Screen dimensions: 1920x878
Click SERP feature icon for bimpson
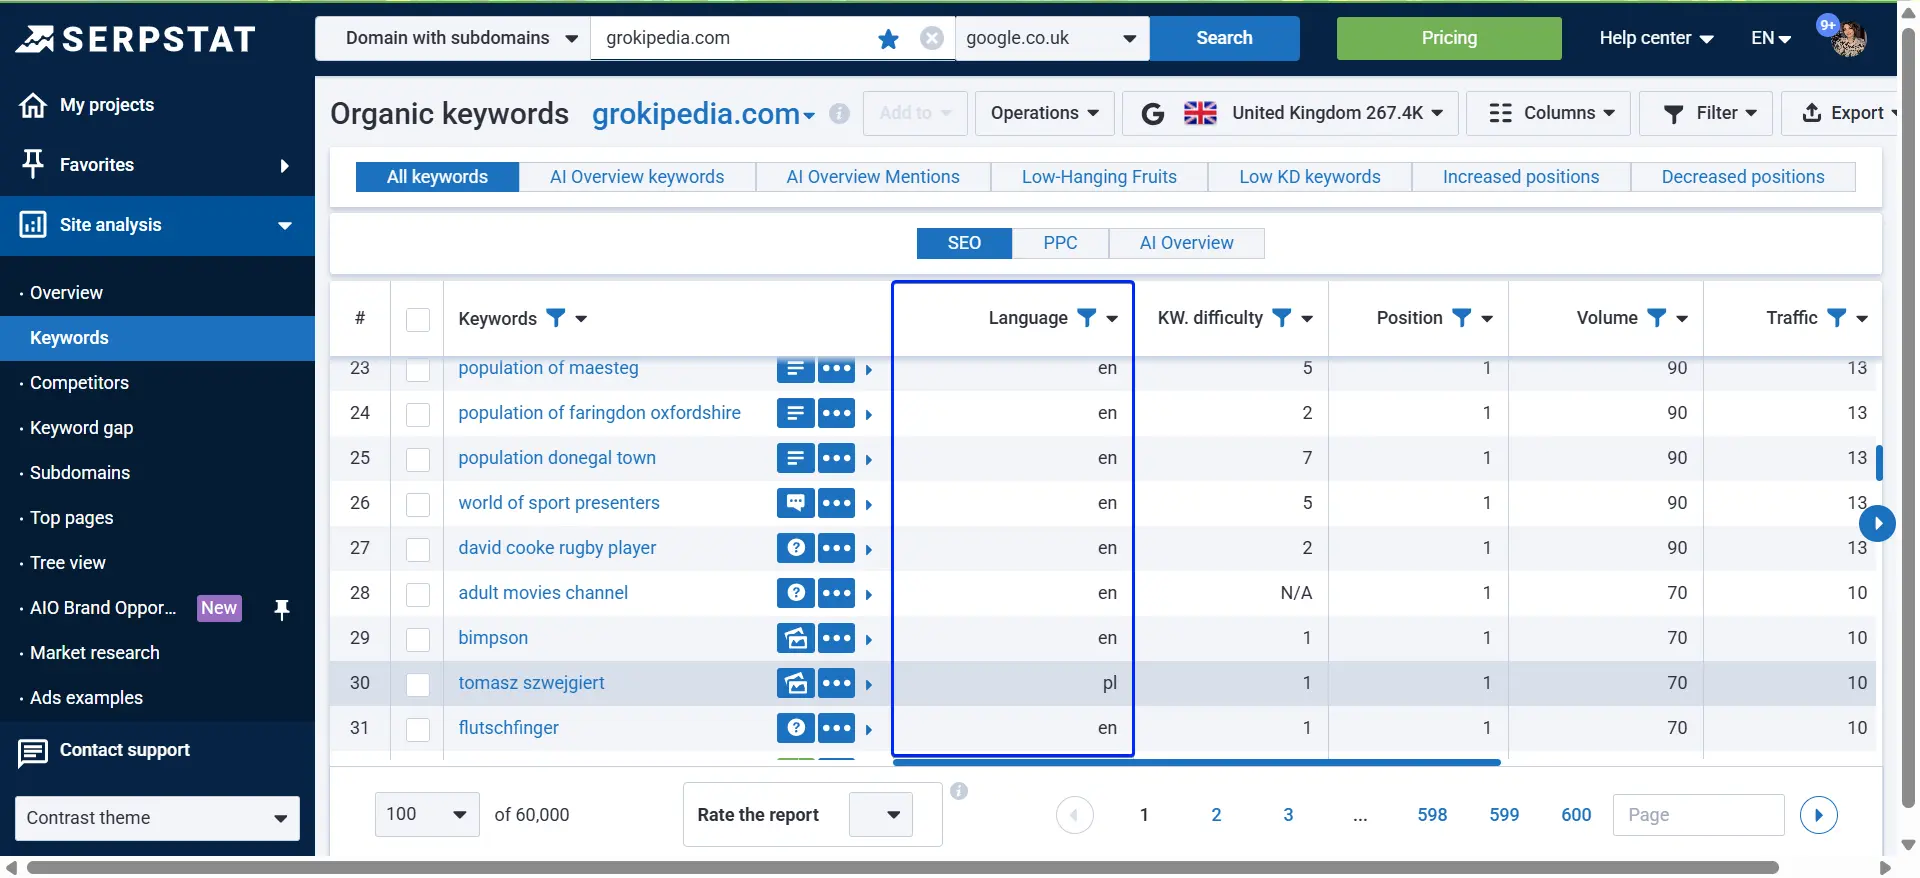pyautogui.click(x=795, y=638)
